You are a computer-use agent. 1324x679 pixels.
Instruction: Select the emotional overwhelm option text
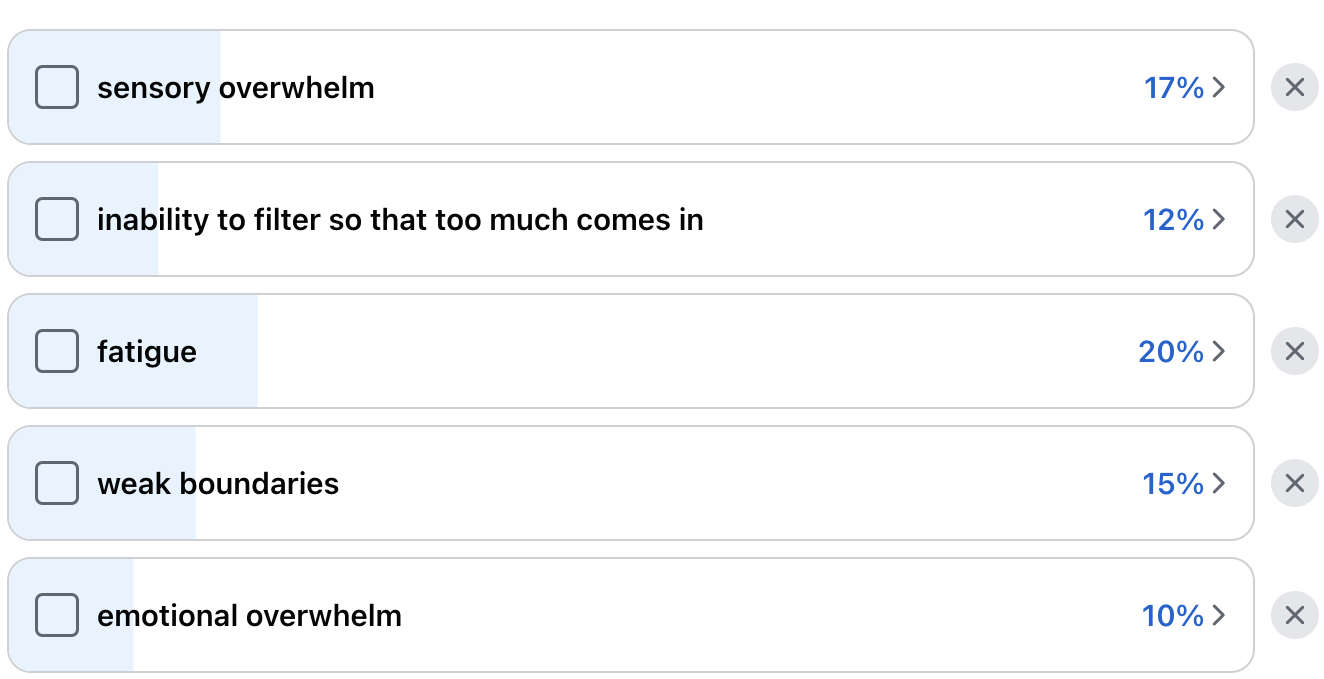tap(249, 615)
